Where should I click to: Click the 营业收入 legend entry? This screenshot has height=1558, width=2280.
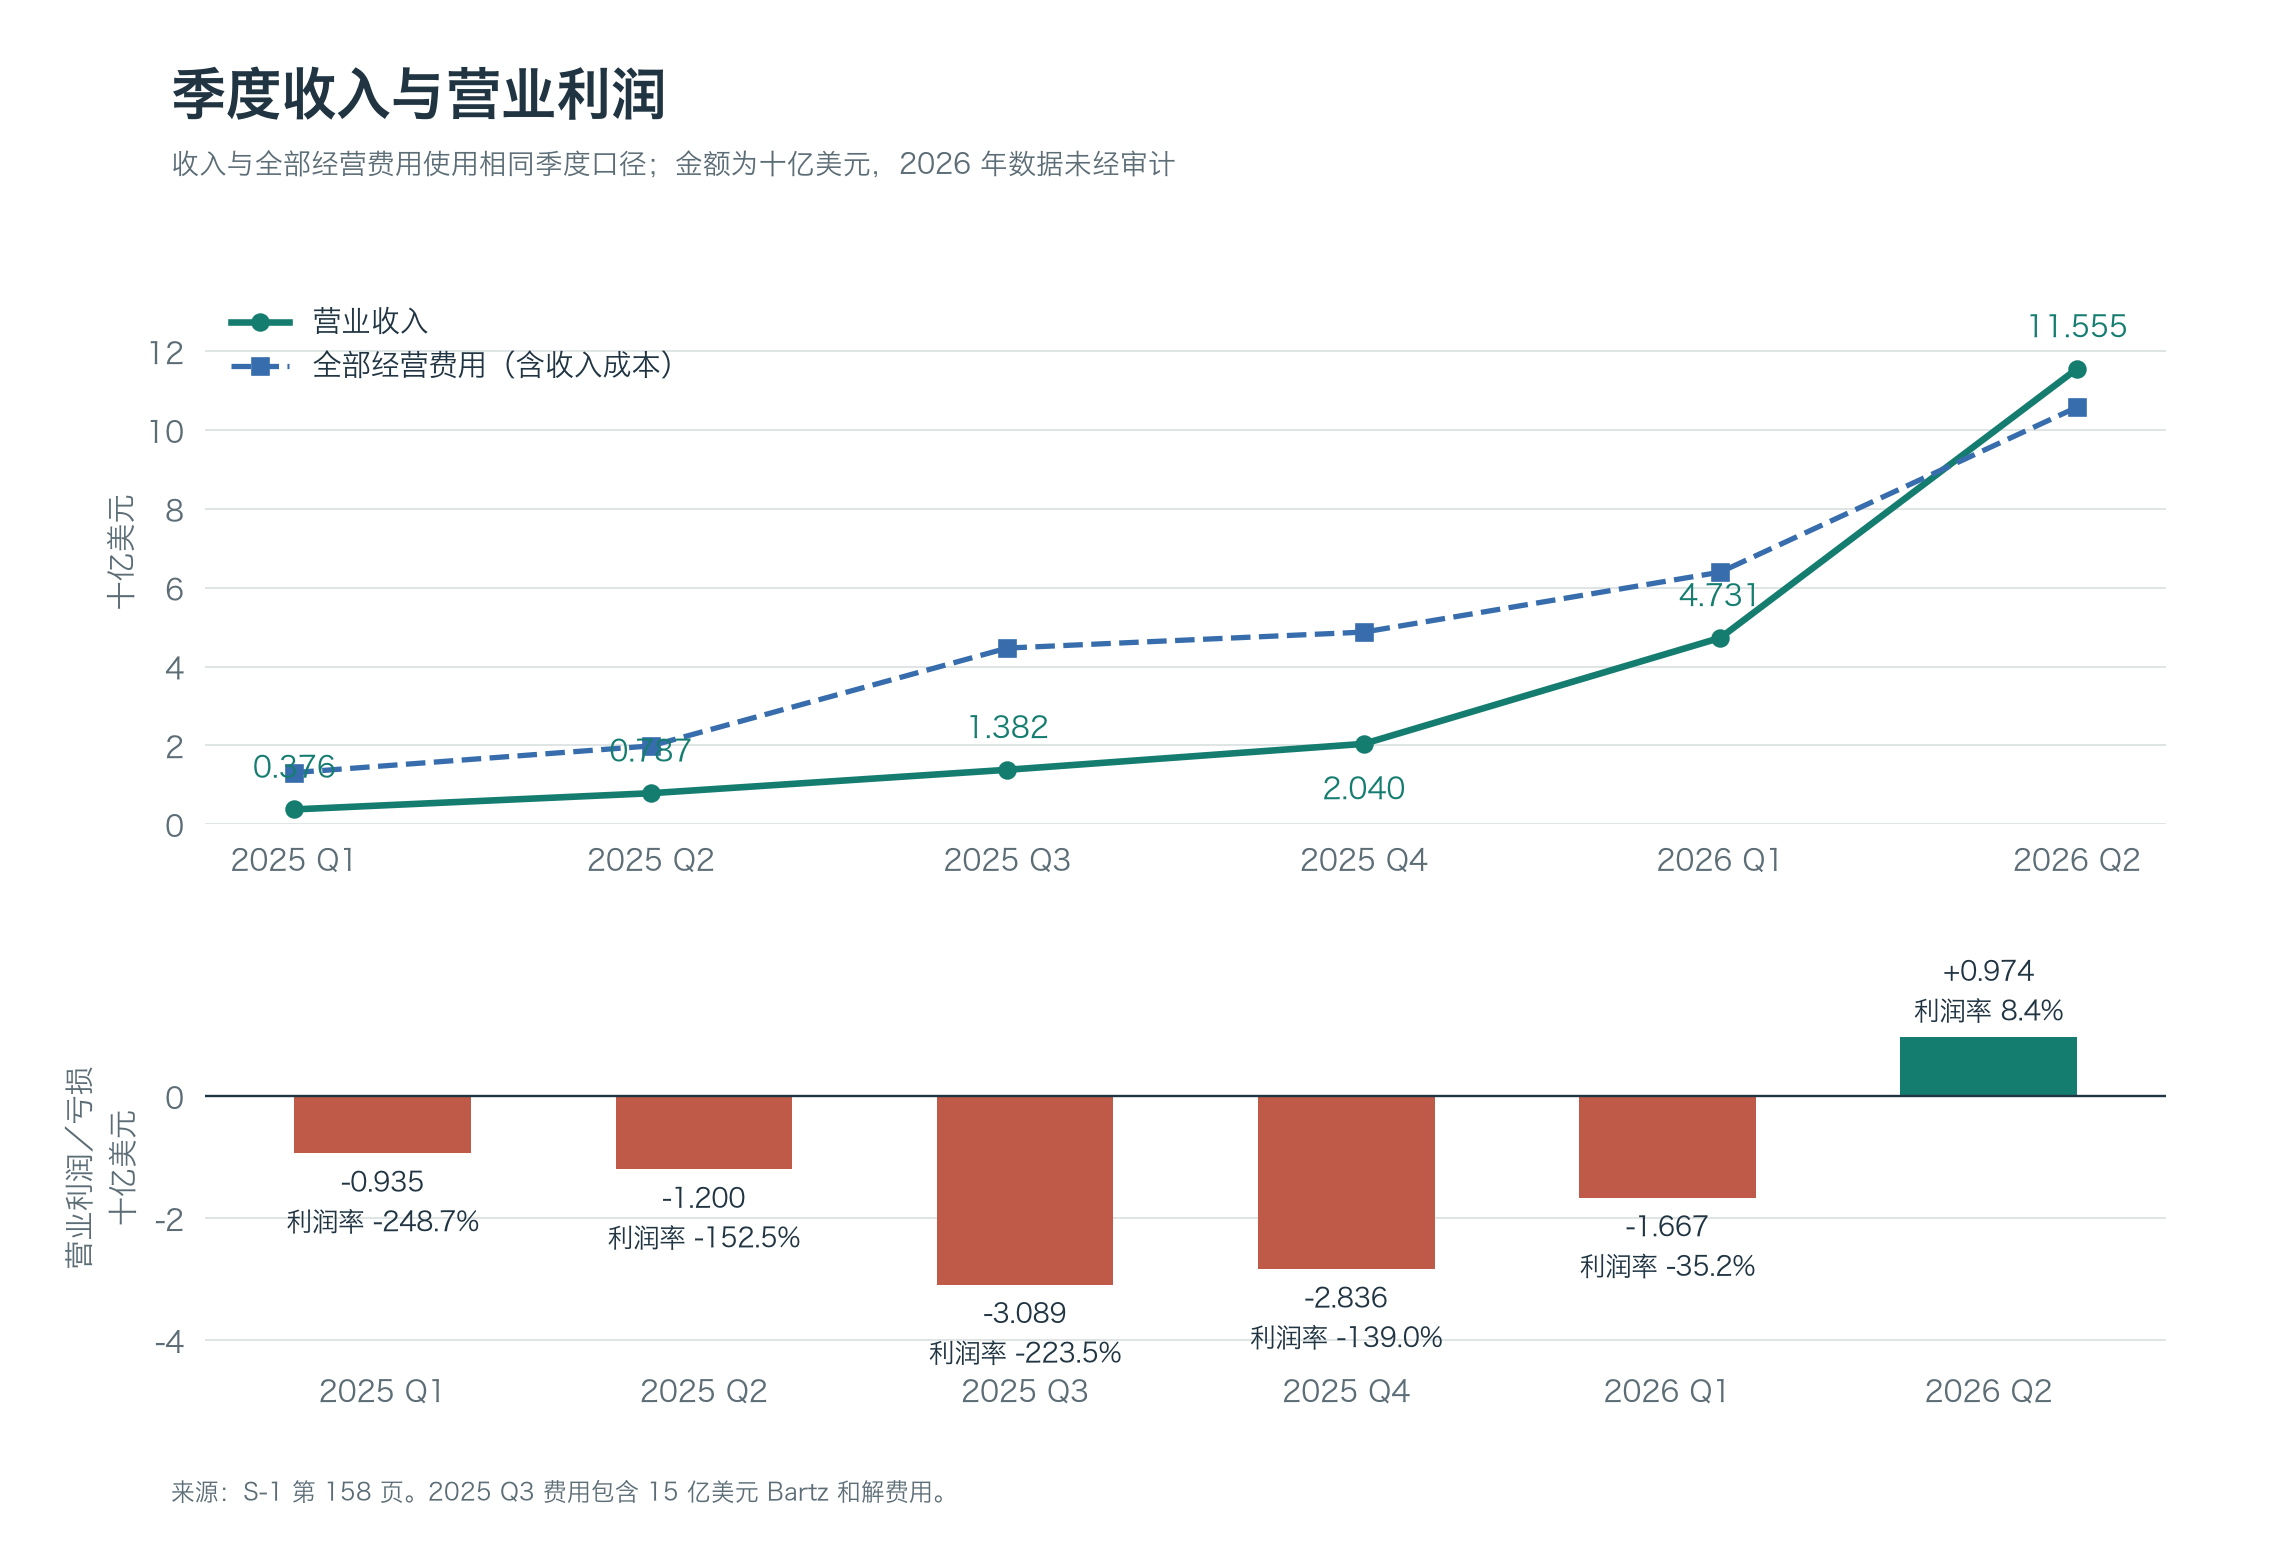329,321
